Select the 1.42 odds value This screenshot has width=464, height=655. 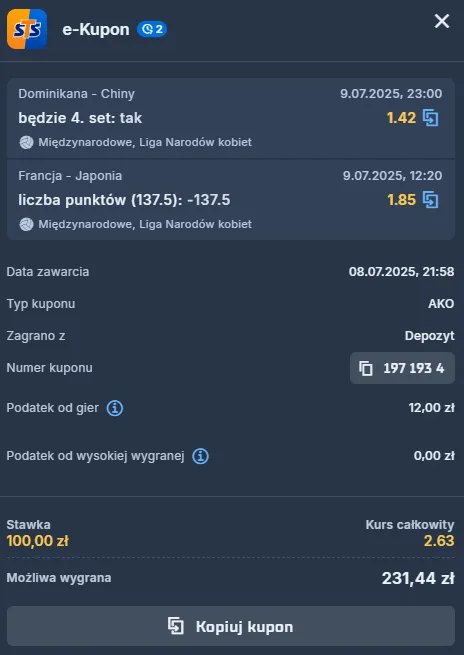click(401, 118)
